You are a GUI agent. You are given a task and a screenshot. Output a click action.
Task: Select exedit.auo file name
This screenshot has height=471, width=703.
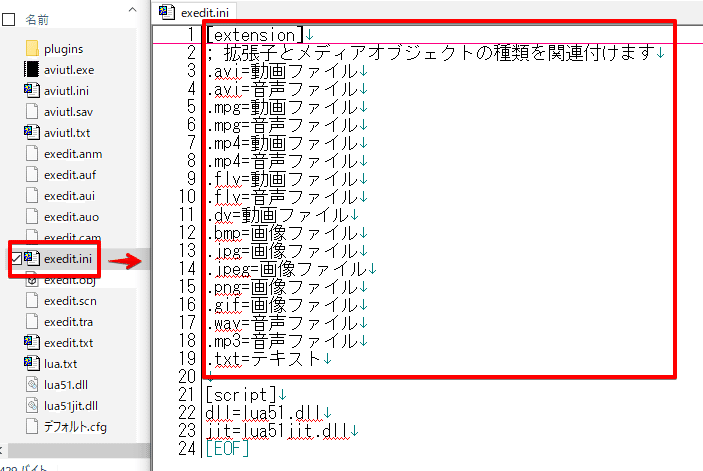(x=71, y=217)
